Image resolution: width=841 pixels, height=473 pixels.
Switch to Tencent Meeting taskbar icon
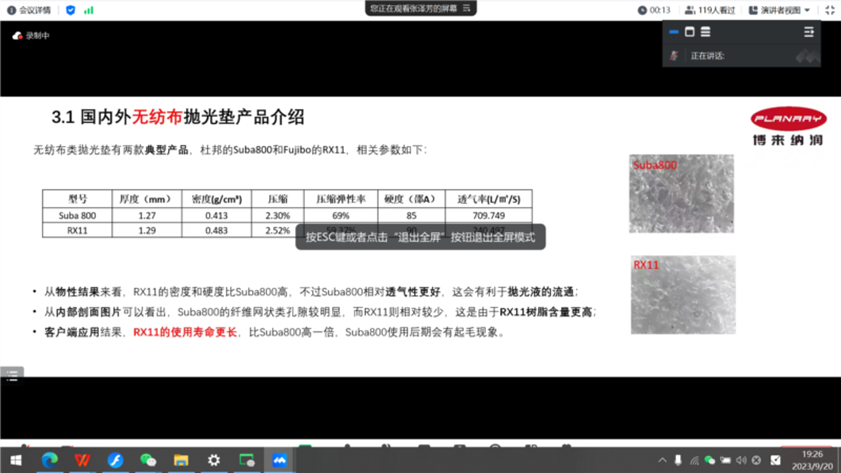(279, 460)
